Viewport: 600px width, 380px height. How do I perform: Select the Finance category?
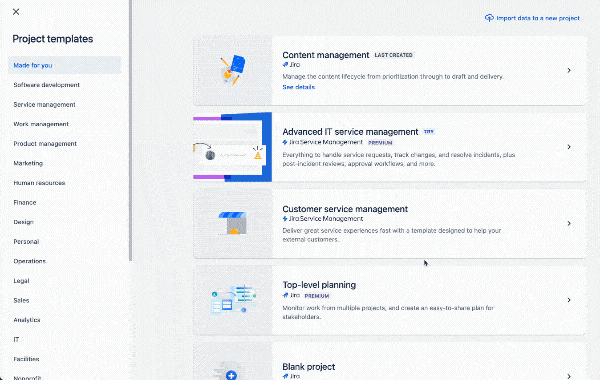[24, 202]
